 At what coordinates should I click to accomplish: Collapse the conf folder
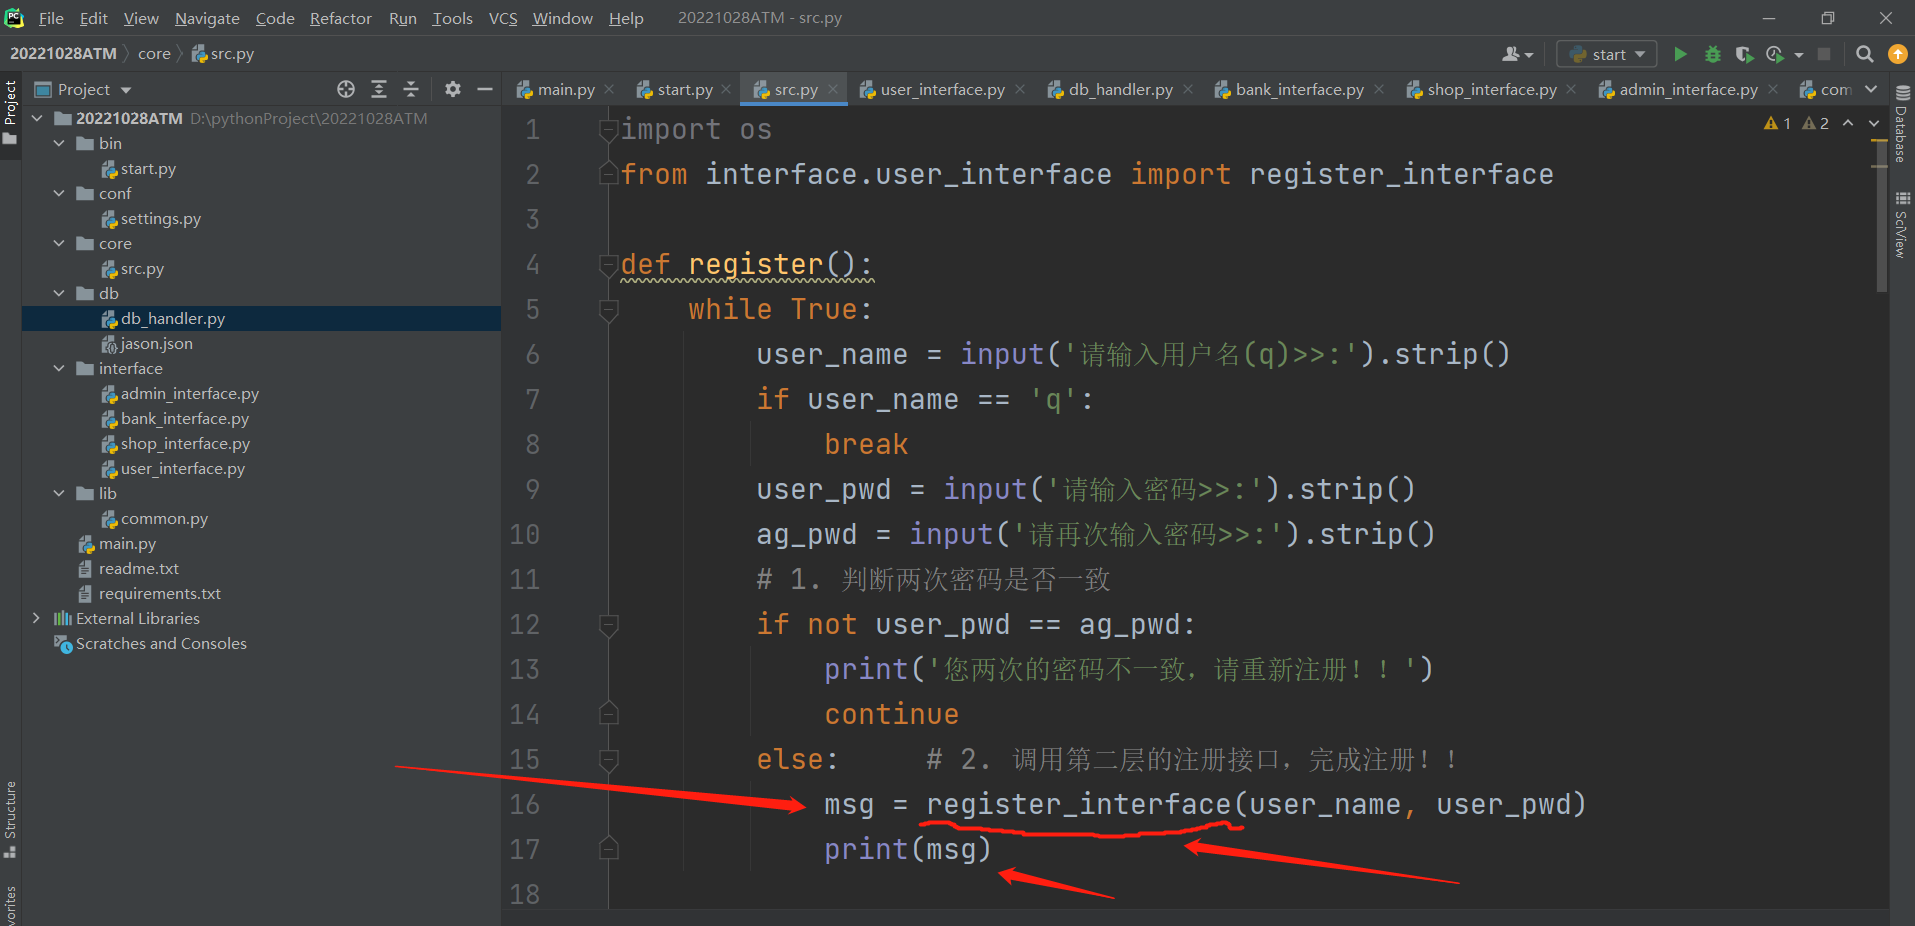59,193
